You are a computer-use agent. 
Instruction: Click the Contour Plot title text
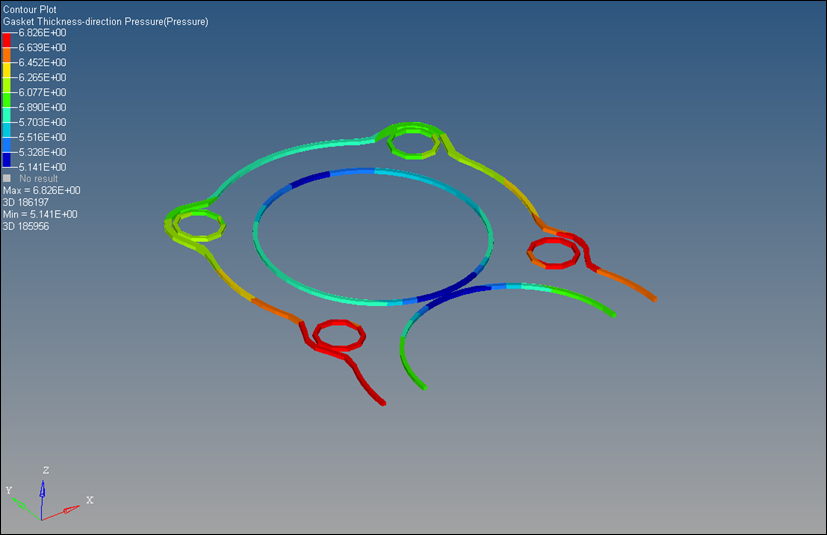click(x=30, y=9)
